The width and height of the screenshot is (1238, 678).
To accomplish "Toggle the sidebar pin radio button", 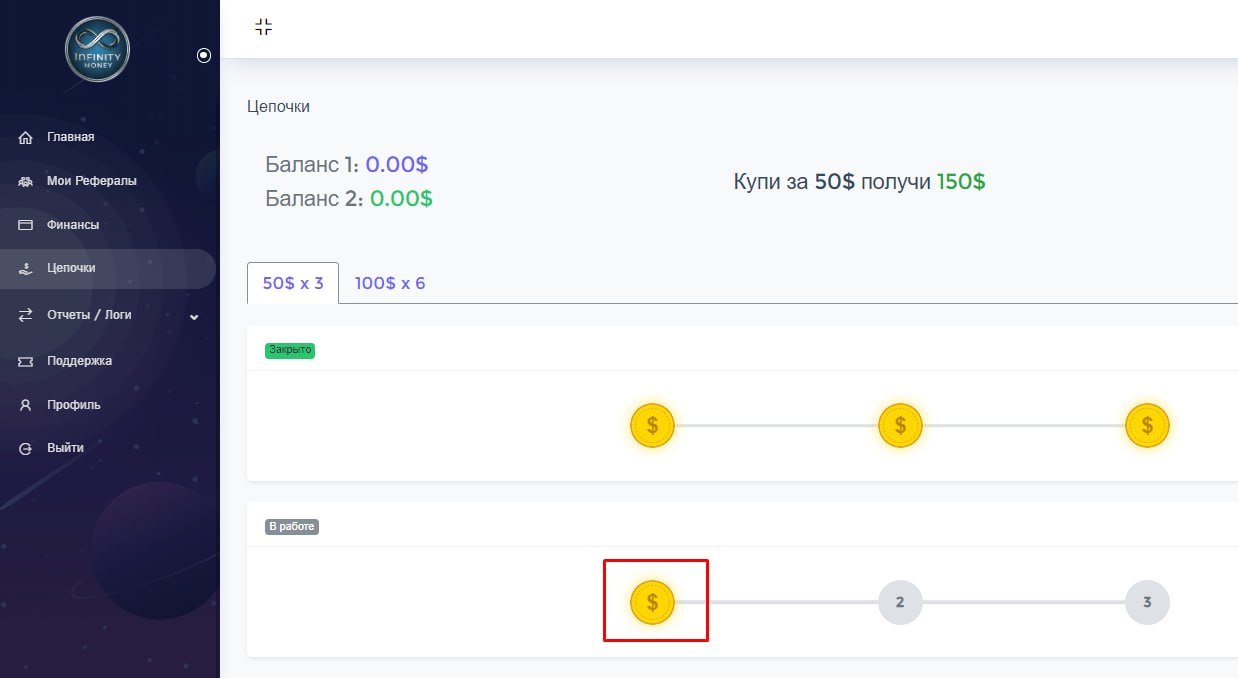I will [204, 56].
